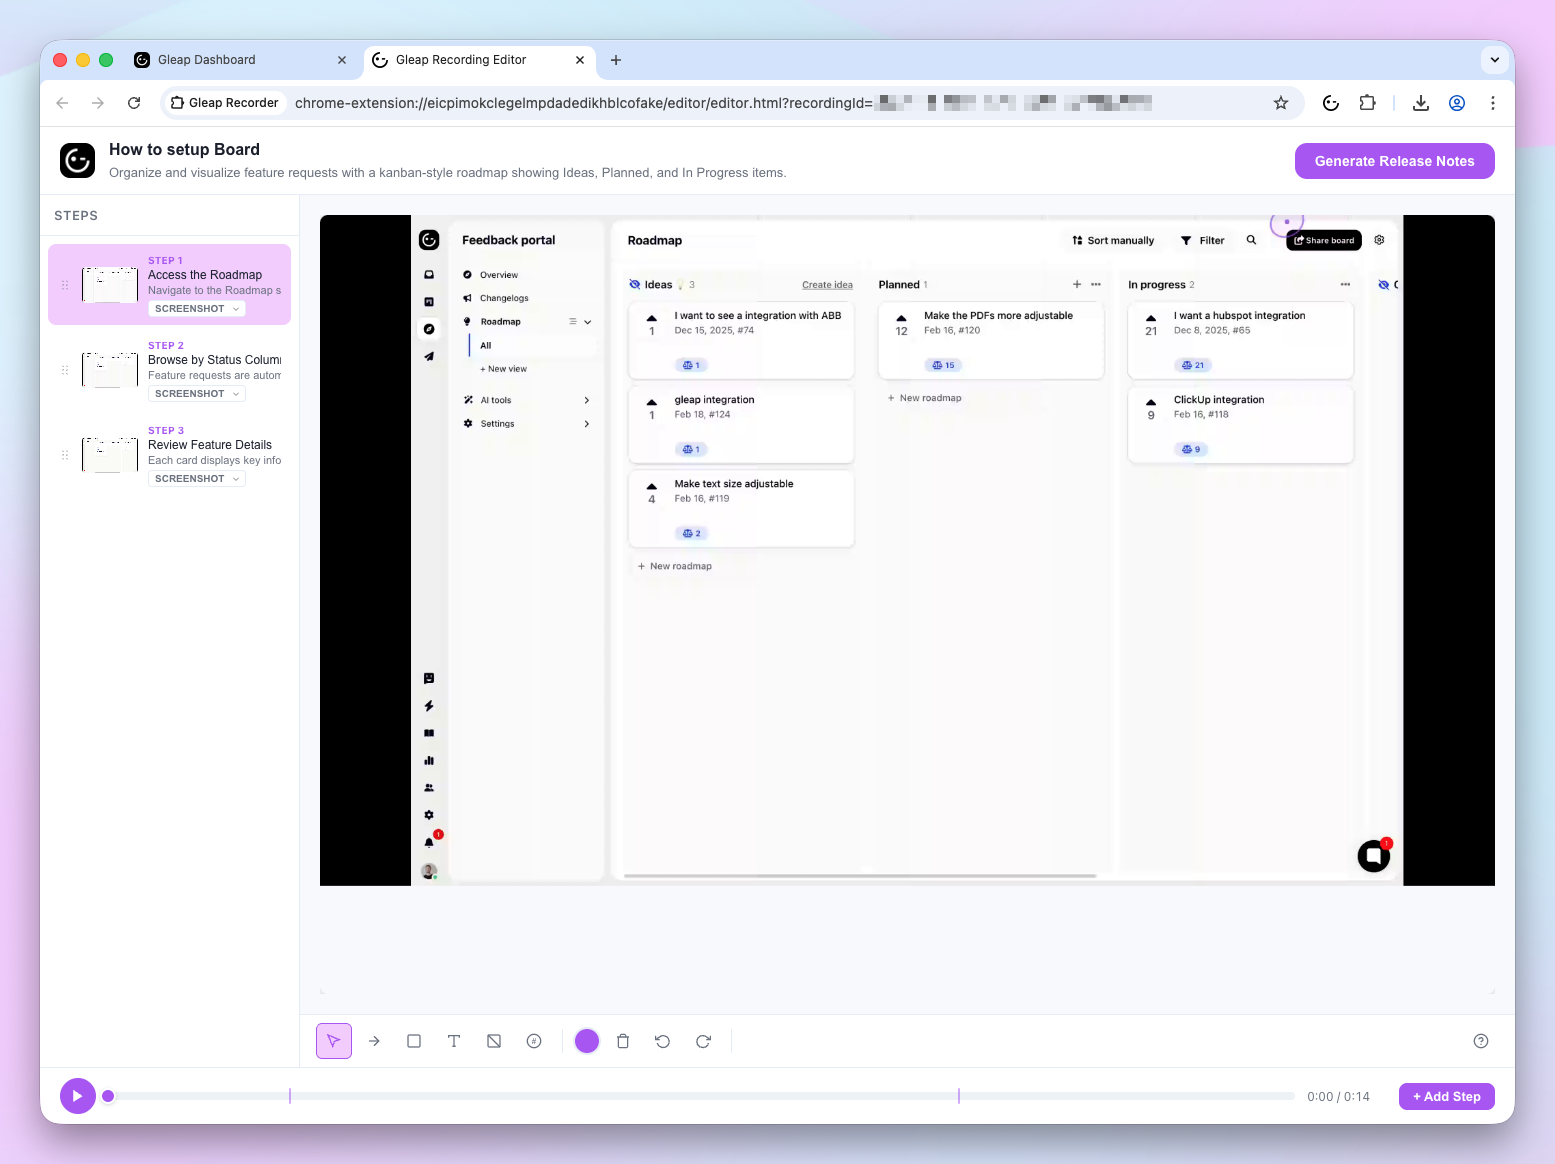Reload the current page
The height and width of the screenshot is (1164, 1555).
(x=134, y=103)
